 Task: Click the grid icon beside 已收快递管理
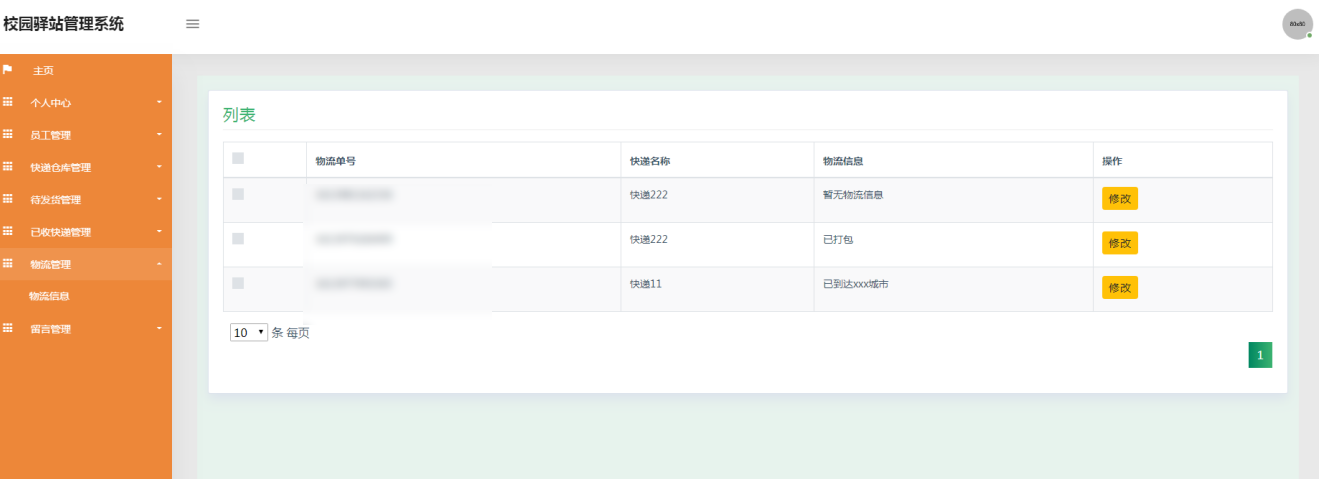(x=8, y=231)
